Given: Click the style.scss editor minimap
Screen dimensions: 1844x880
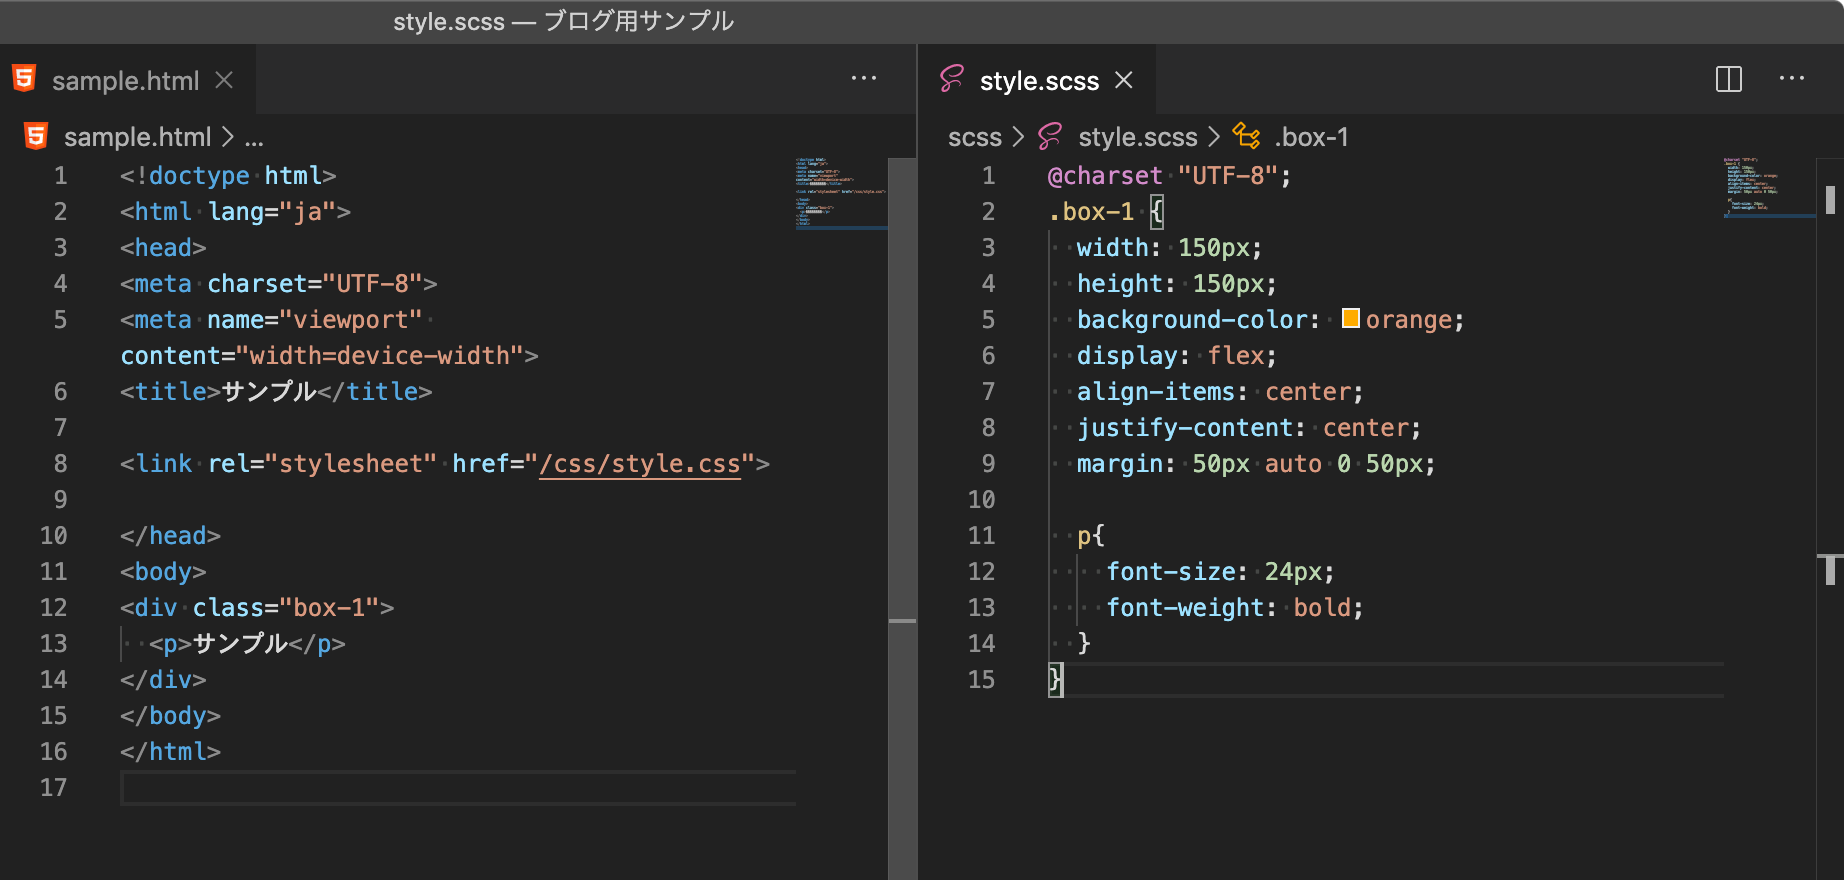Looking at the screenshot, I should (1769, 187).
